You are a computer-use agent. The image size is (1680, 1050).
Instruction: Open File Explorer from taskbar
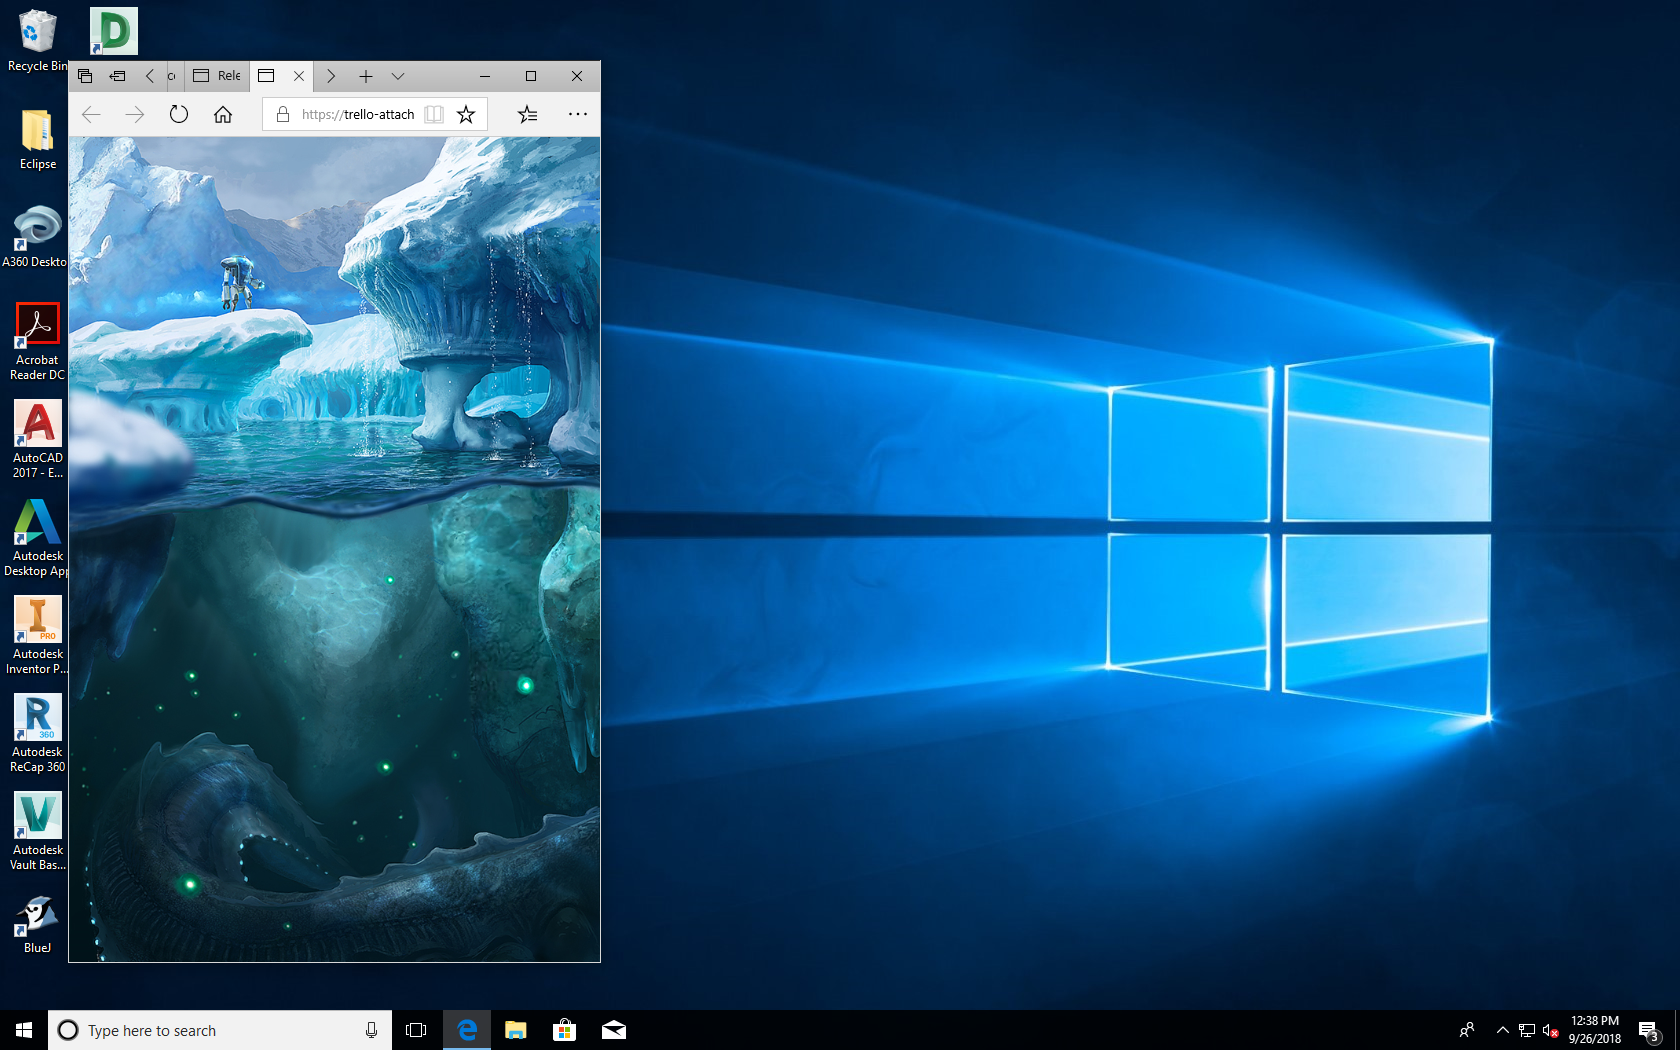(516, 1030)
